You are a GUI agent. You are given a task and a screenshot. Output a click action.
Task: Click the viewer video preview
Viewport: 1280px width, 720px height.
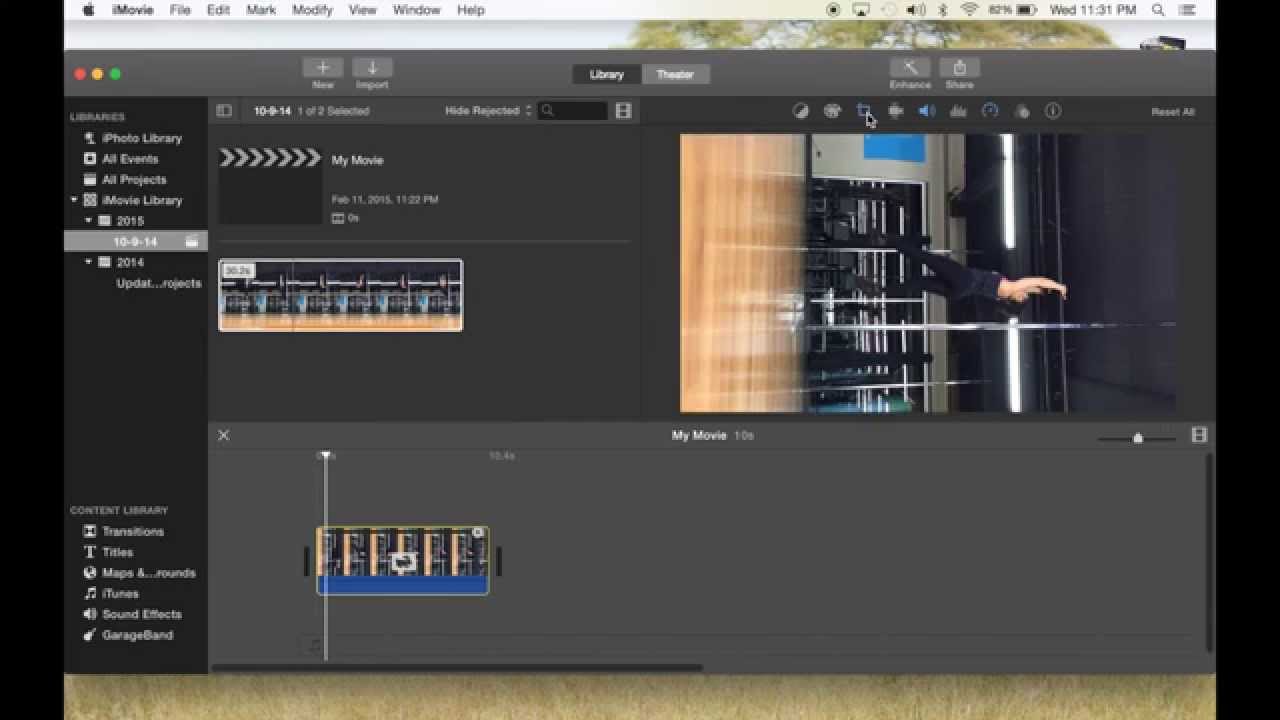[928, 273]
